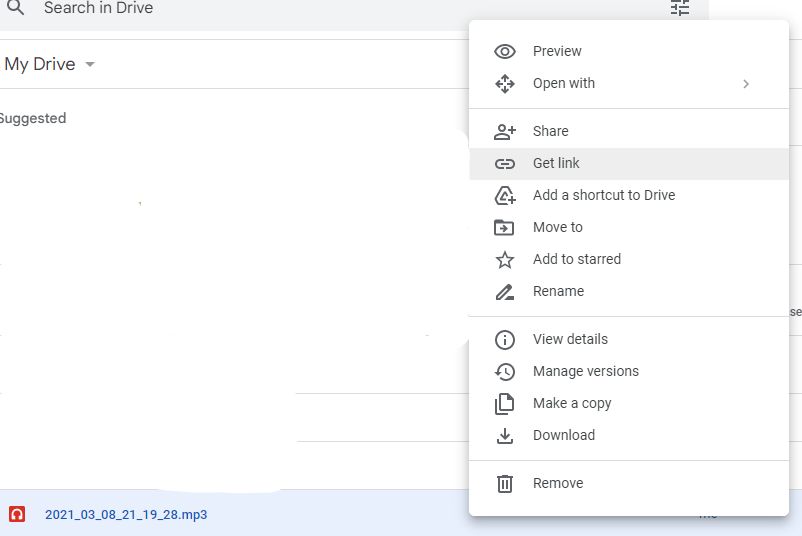Click the Share person-plus icon
The width and height of the screenshot is (802, 536).
coord(505,132)
